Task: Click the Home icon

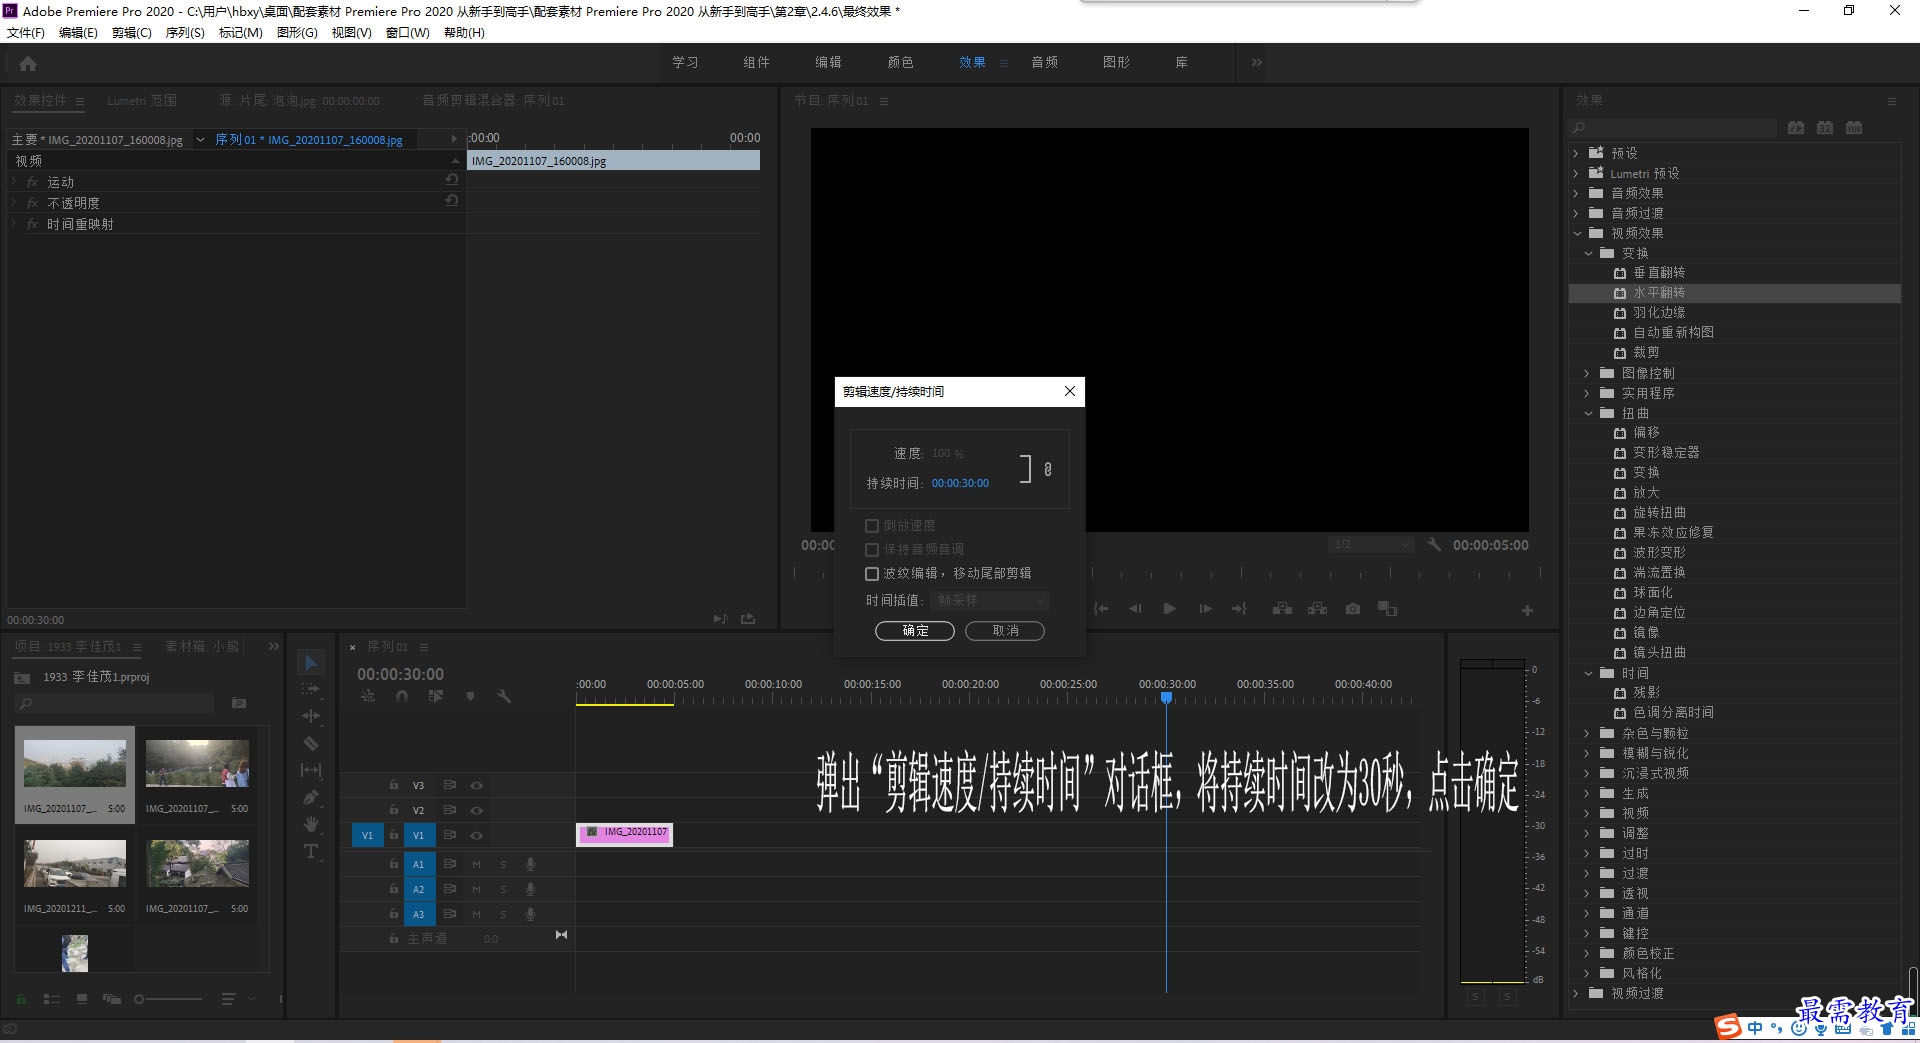Action: click(28, 64)
